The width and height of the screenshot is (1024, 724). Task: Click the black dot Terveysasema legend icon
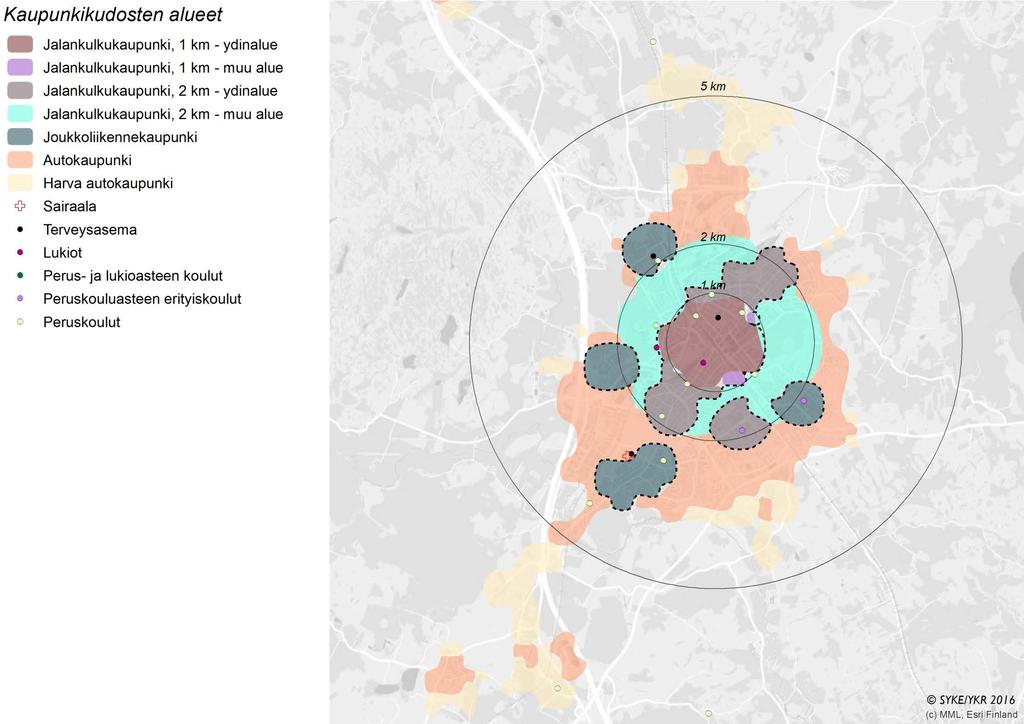pyautogui.click(x=20, y=229)
